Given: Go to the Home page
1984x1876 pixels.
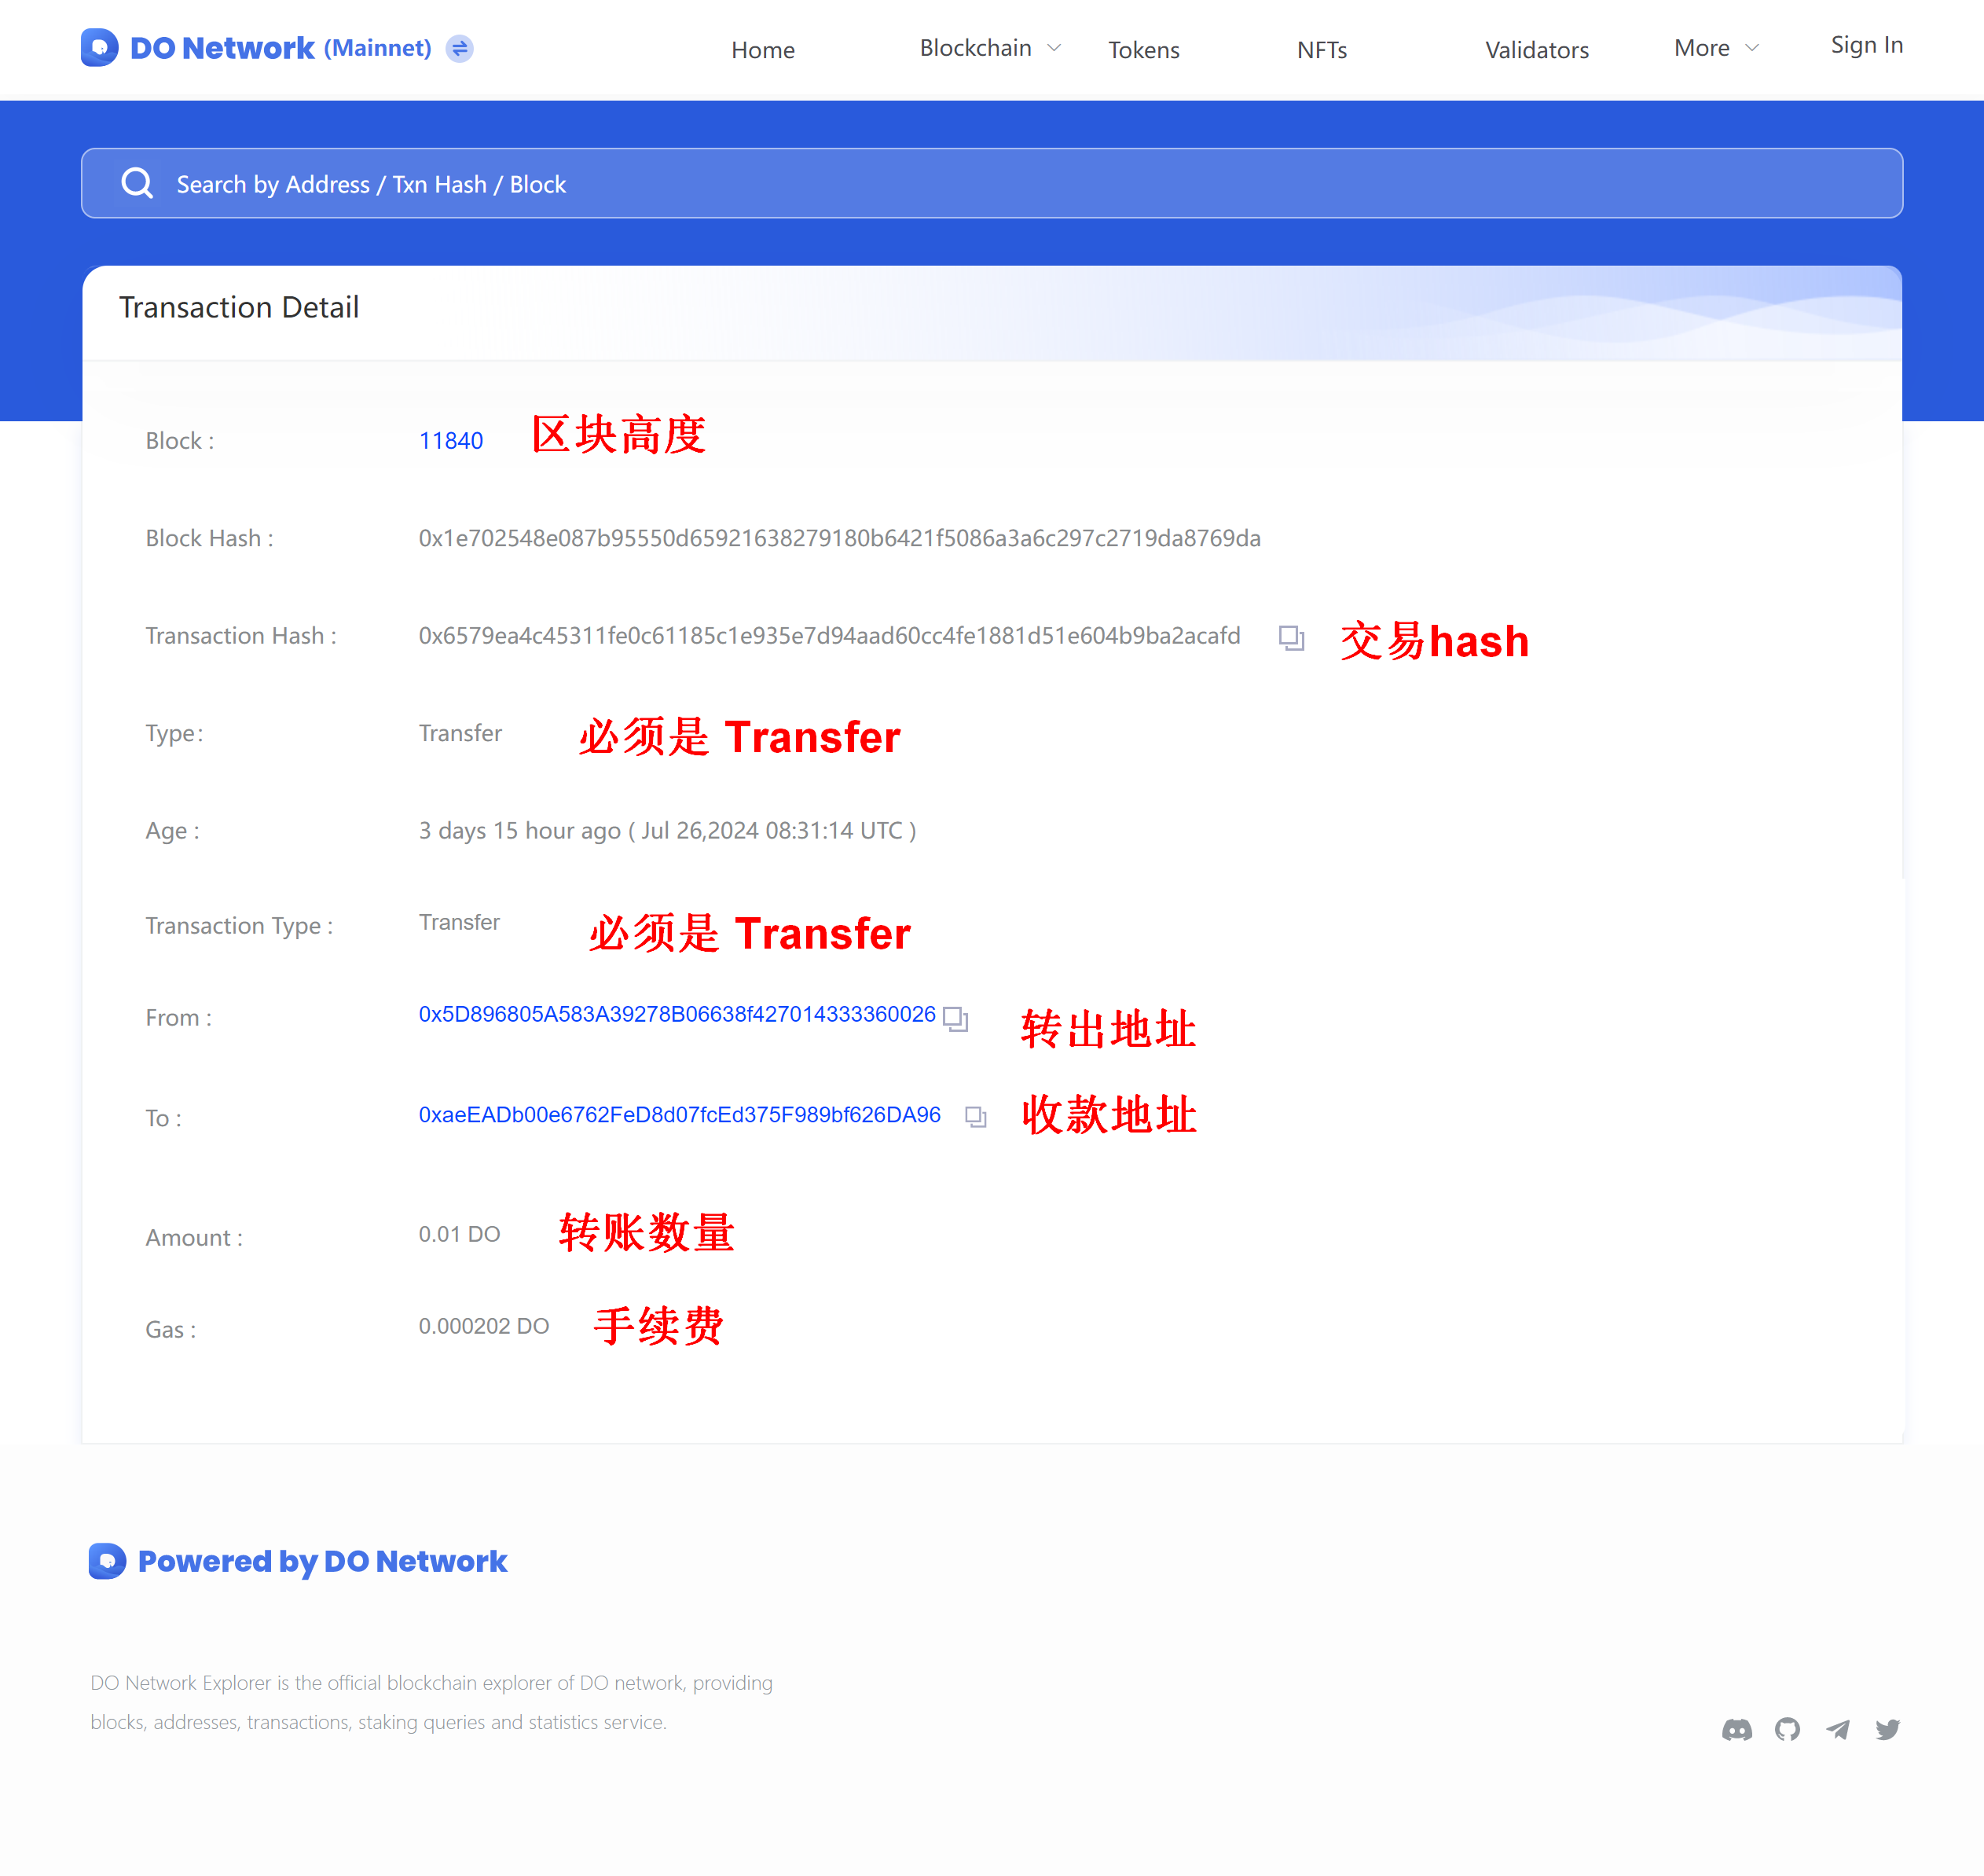Looking at the screenshot, I should (x=763, y=50).
